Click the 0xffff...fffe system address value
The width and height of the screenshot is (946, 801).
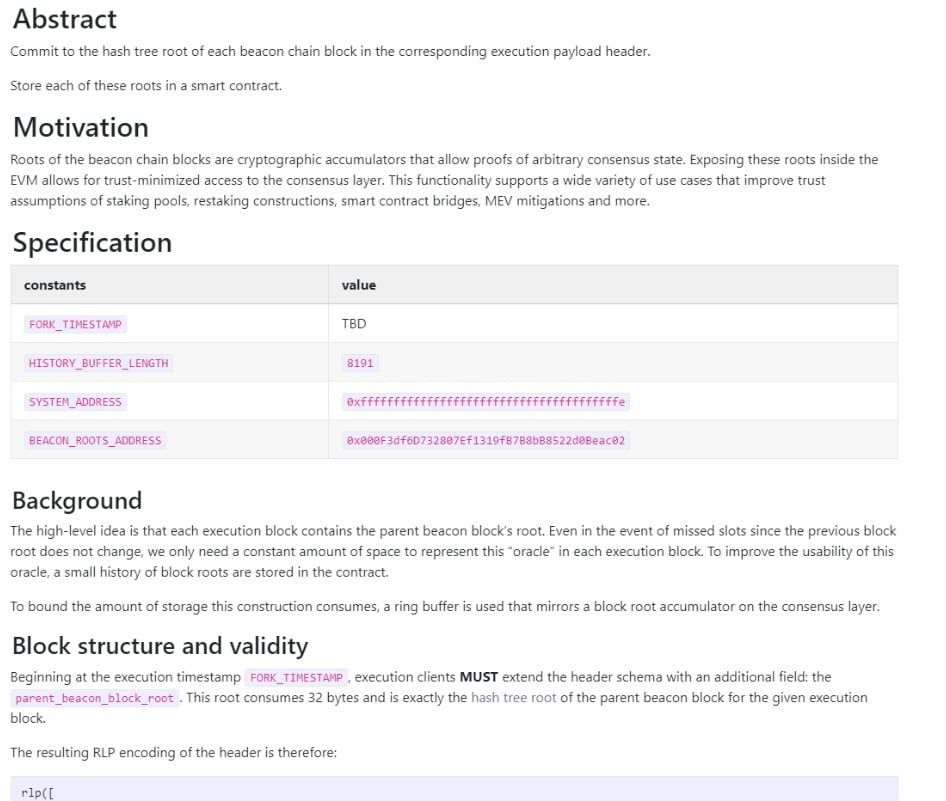tap(486, 402)
